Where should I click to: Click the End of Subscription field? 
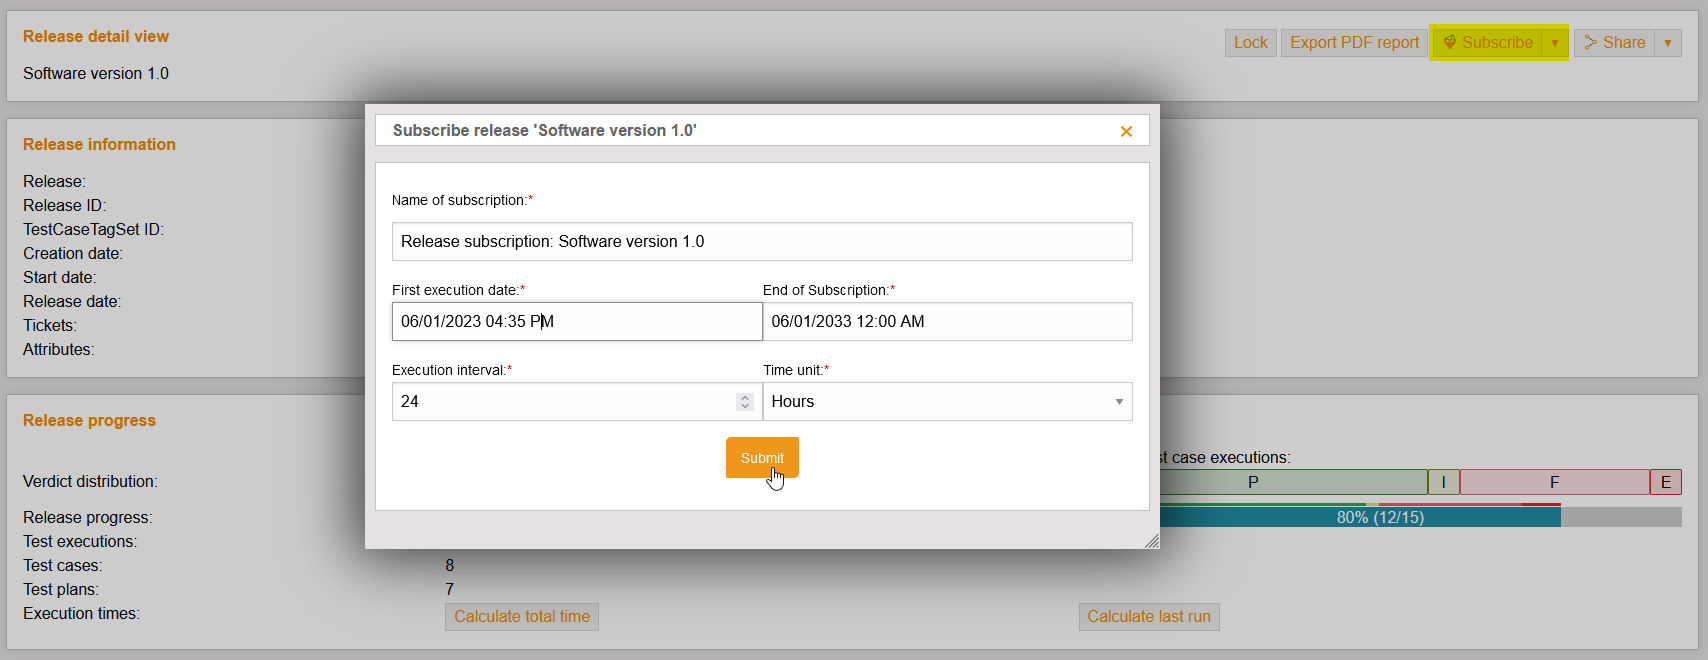pyautogui.click(x=947, y=321)
